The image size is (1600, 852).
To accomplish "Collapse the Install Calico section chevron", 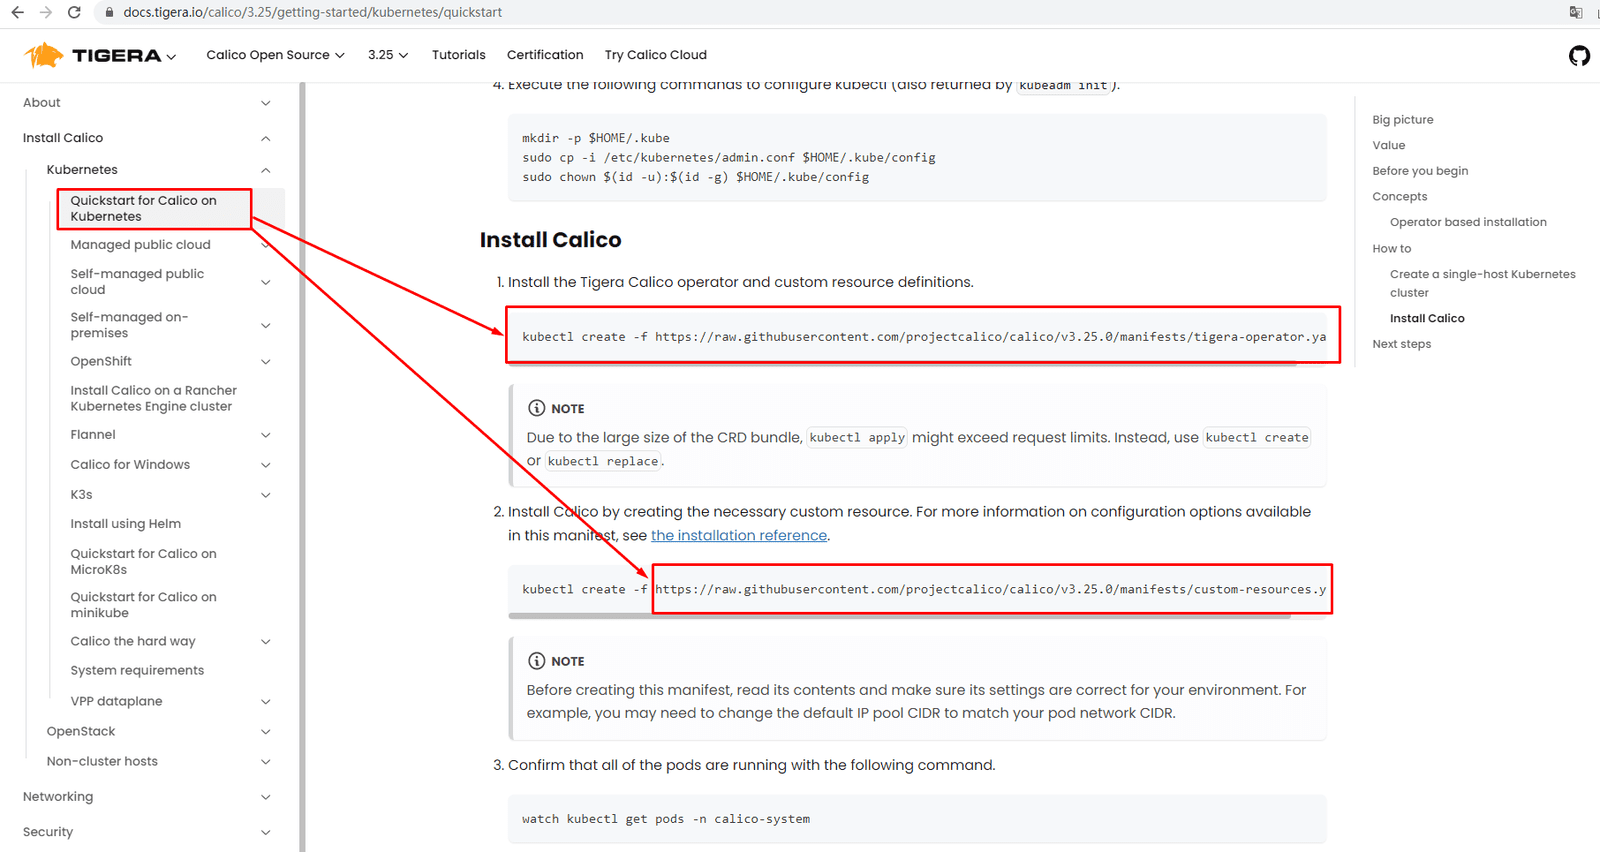I will coord(266,138).
